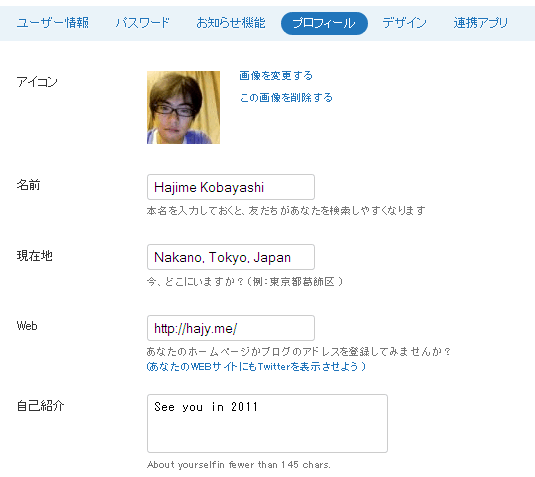The width and height of the screenshot is (535, 477).
Task: Select the プロフィール tab
Action: tap(324, 23)
